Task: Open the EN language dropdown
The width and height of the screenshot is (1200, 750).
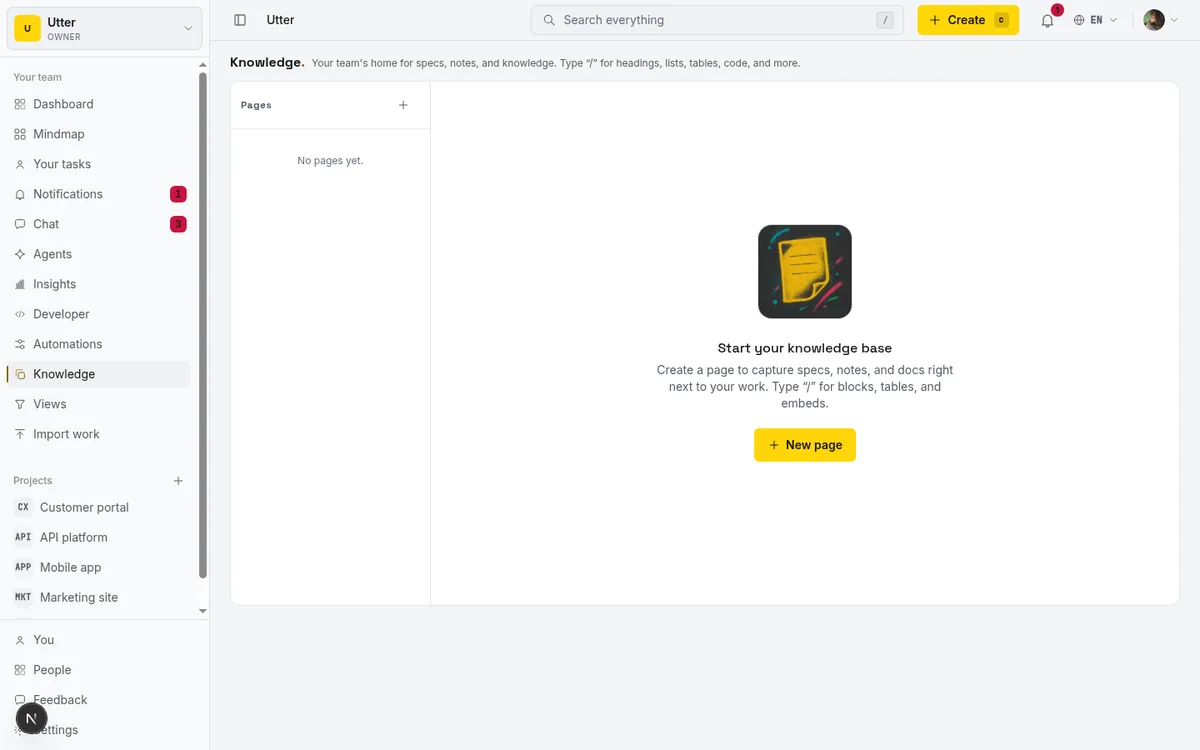Action: [1095, 20]
